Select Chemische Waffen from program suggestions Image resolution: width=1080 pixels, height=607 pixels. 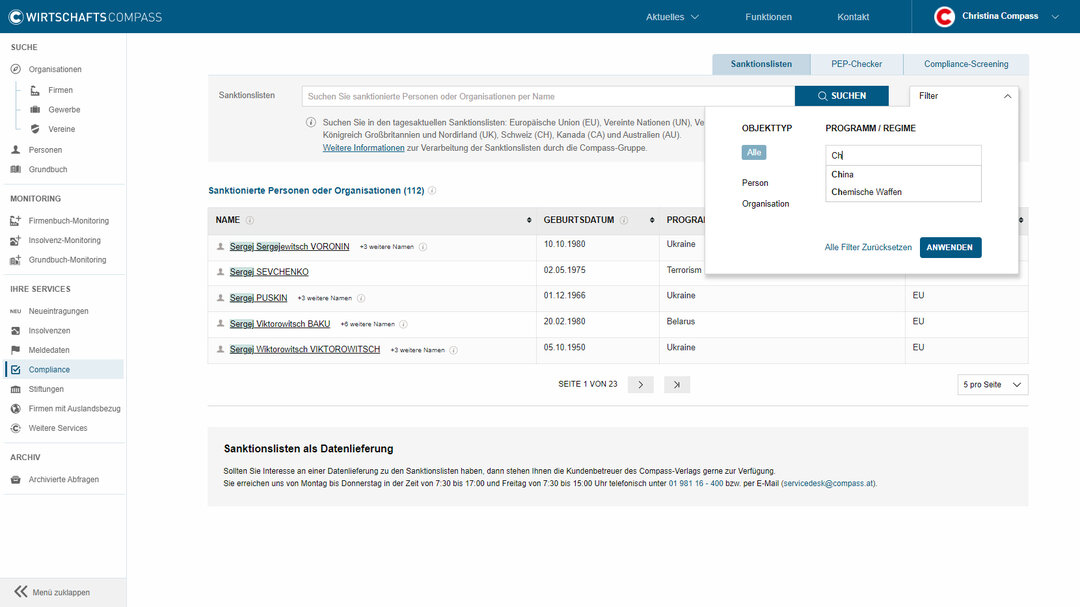pos(866,192)
